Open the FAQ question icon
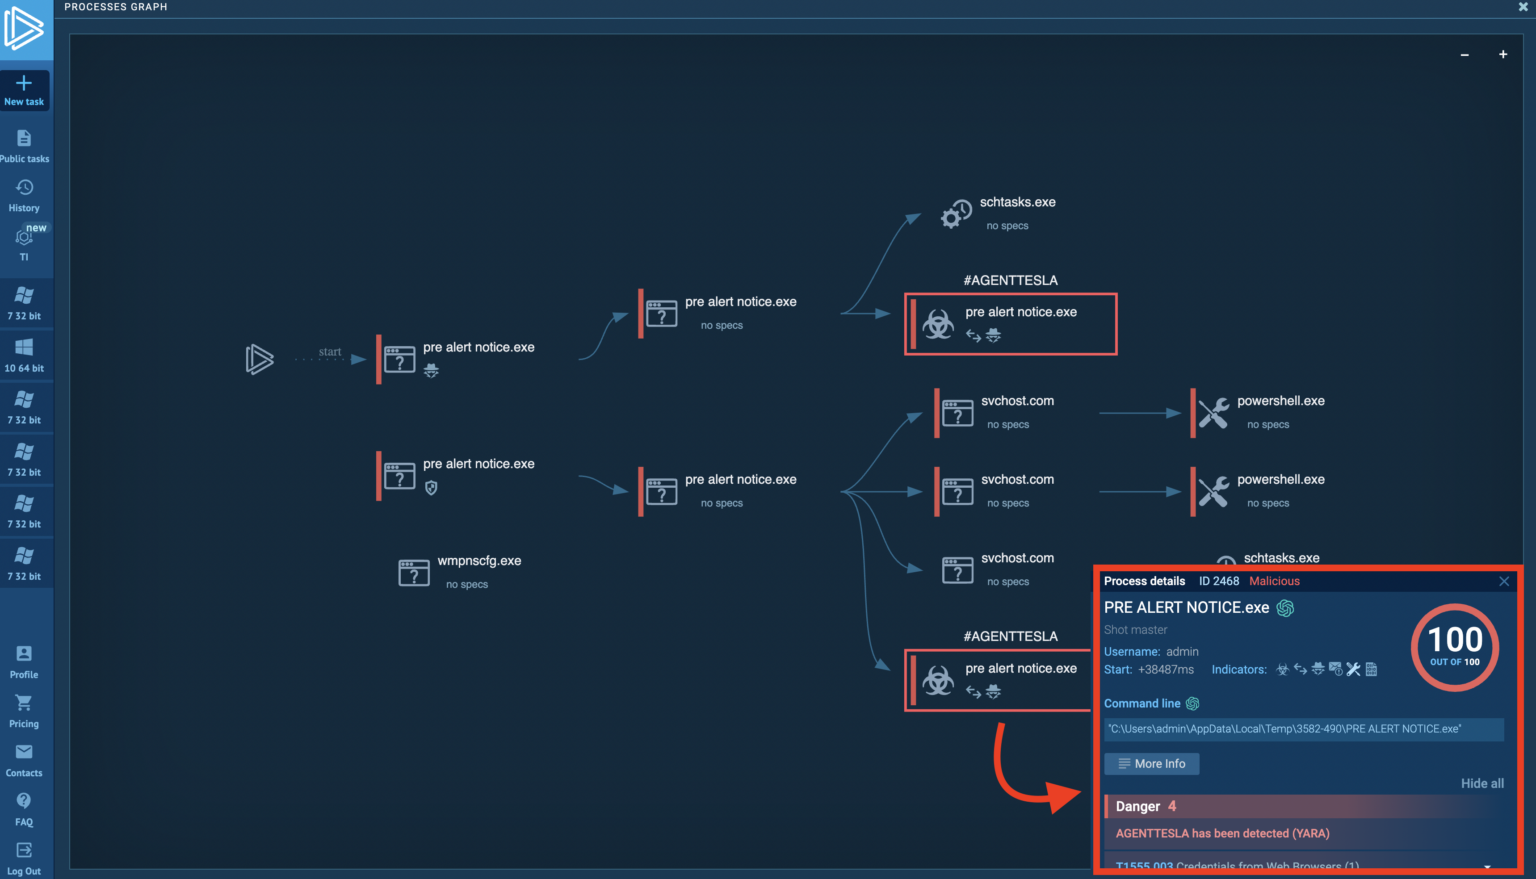The image size is (1536, 879). coord(24,801)
